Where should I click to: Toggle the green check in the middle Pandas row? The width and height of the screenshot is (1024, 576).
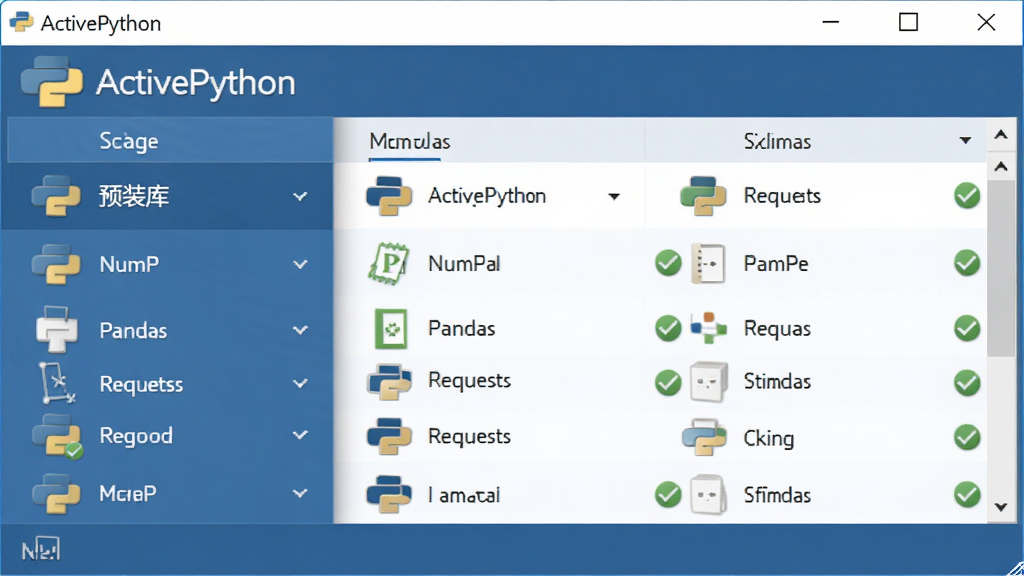click(668, 328)
